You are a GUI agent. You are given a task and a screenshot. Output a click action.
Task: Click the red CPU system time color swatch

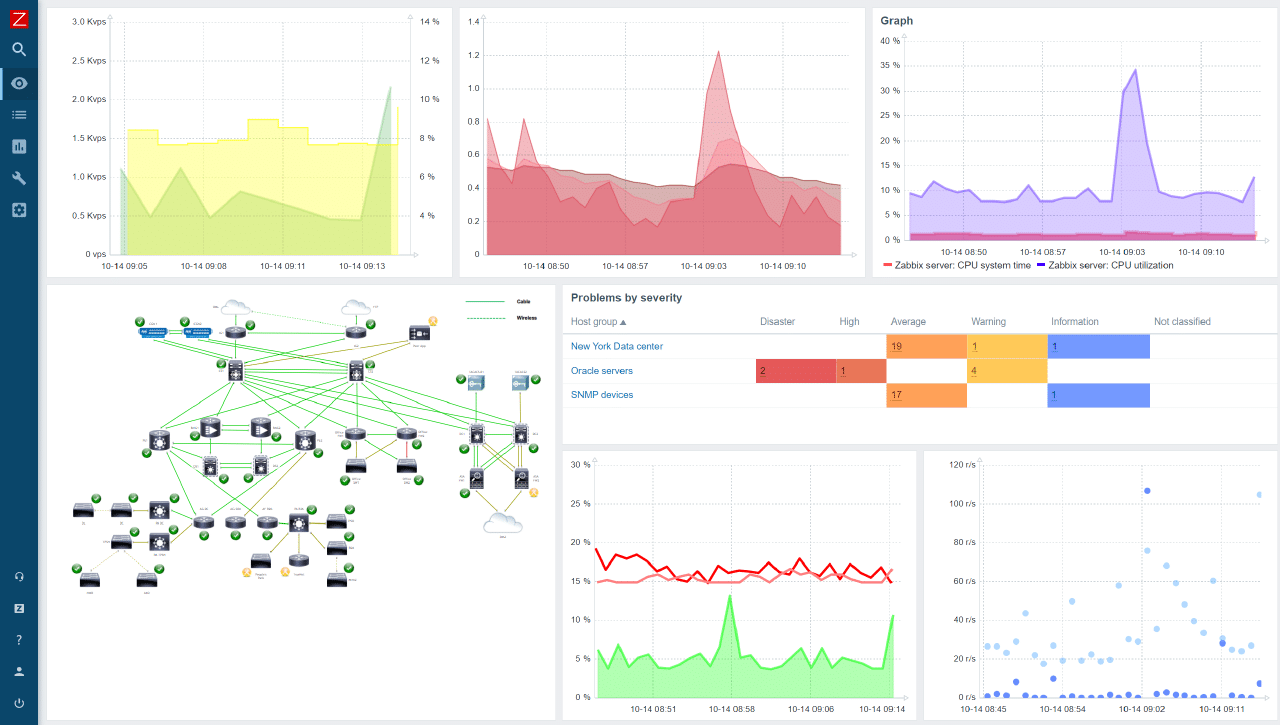[887, 265]
